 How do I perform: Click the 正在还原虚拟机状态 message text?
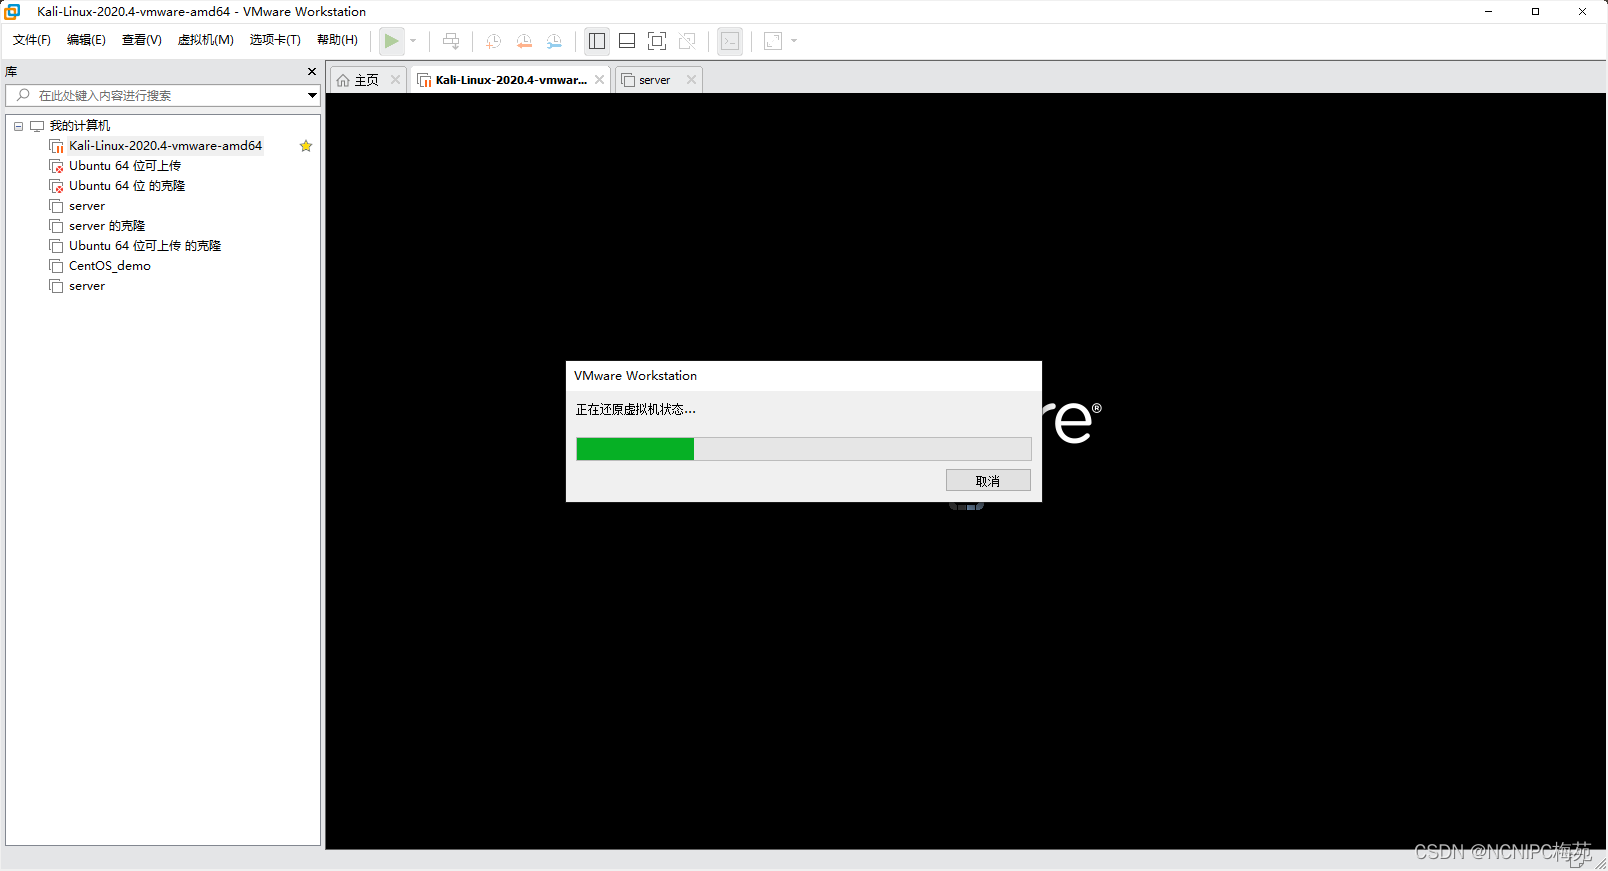[635, 410]
